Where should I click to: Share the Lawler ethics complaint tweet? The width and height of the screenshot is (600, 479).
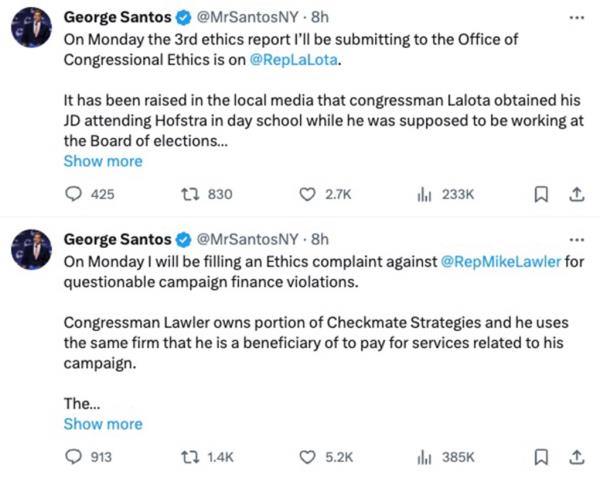[x=576, y=457]
